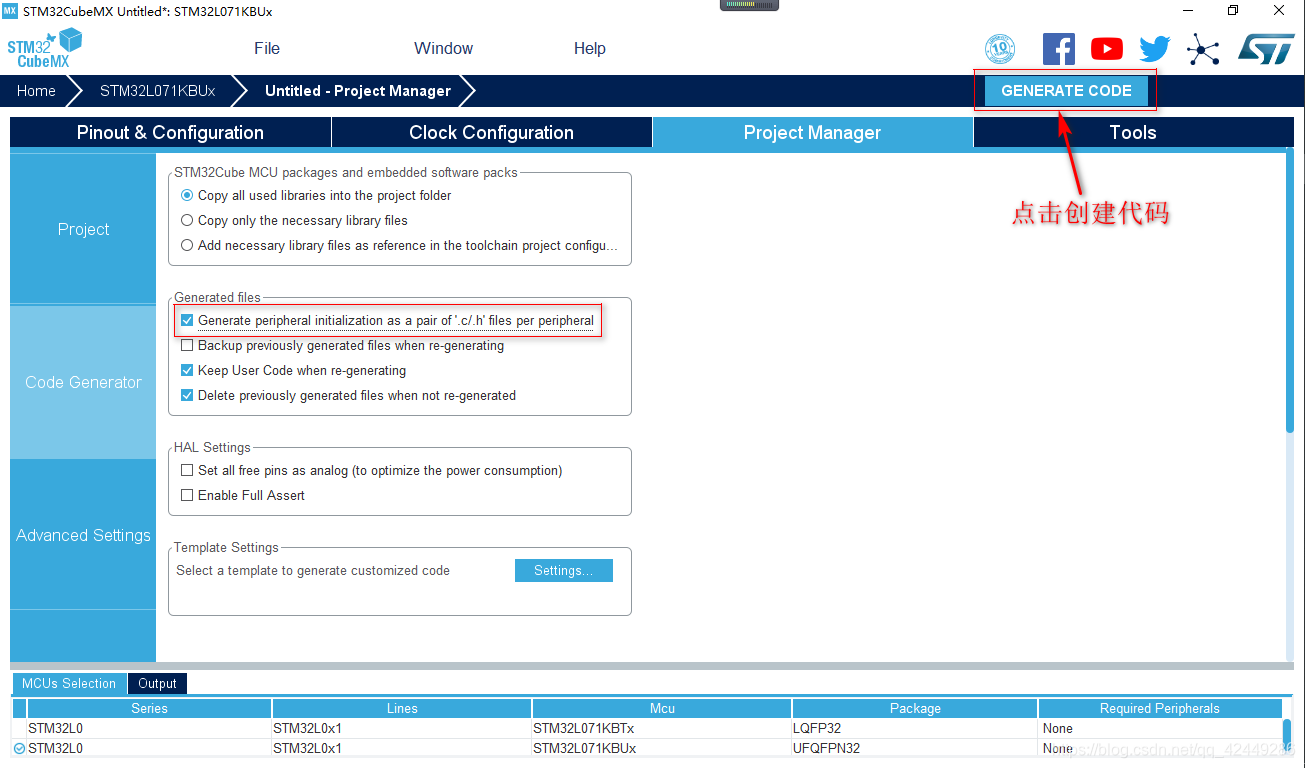
Task: Sort table by Mcu column header
Action: click(x=662, y=708)
